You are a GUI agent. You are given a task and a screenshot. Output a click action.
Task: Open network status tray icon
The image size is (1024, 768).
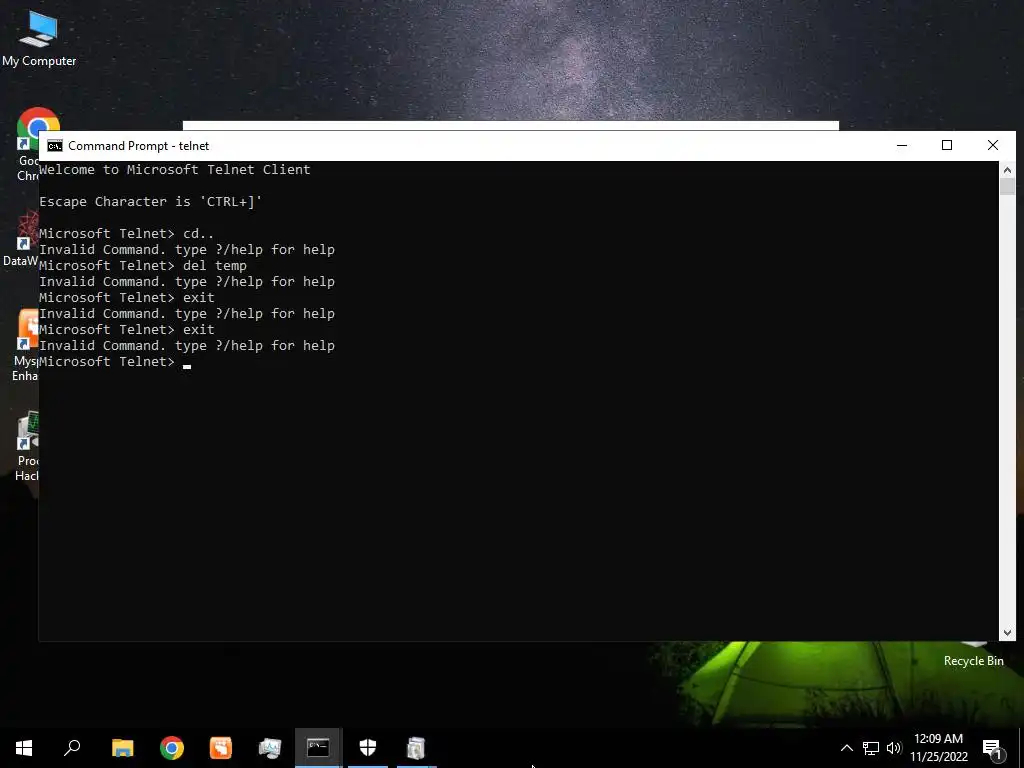tap(871, 748)
